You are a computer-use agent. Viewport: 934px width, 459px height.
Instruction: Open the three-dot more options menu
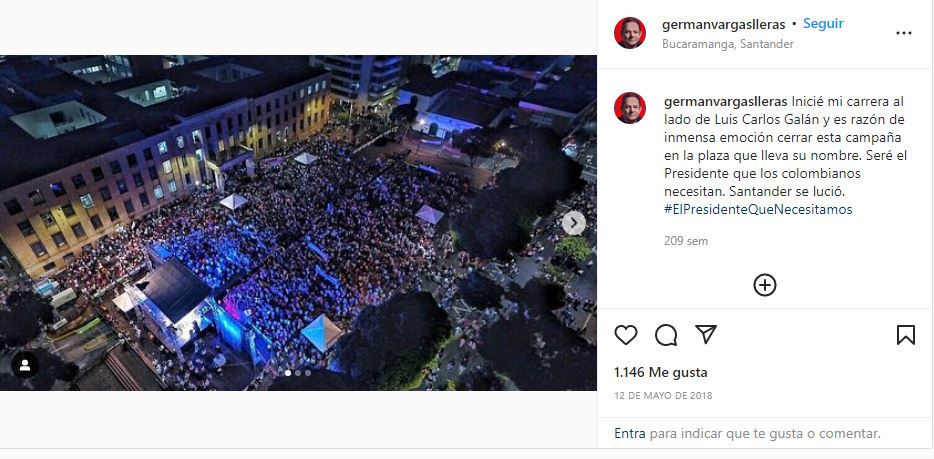coord(904,33)
